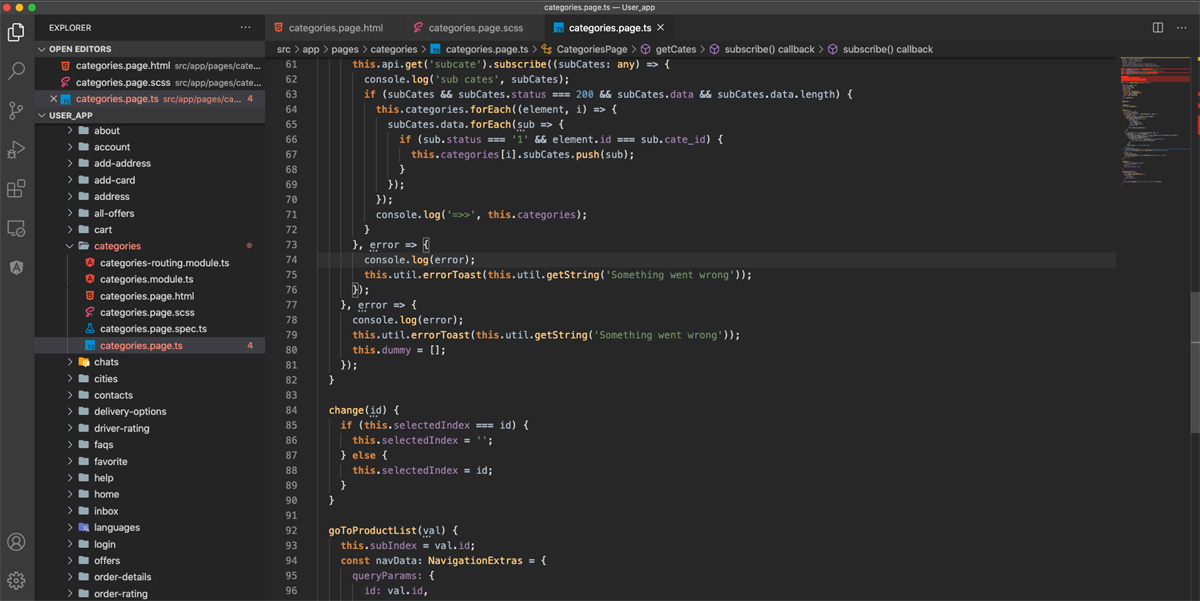Open the Run and Debug view
This screenshot has width=1200, height=601.
(16, 149)
